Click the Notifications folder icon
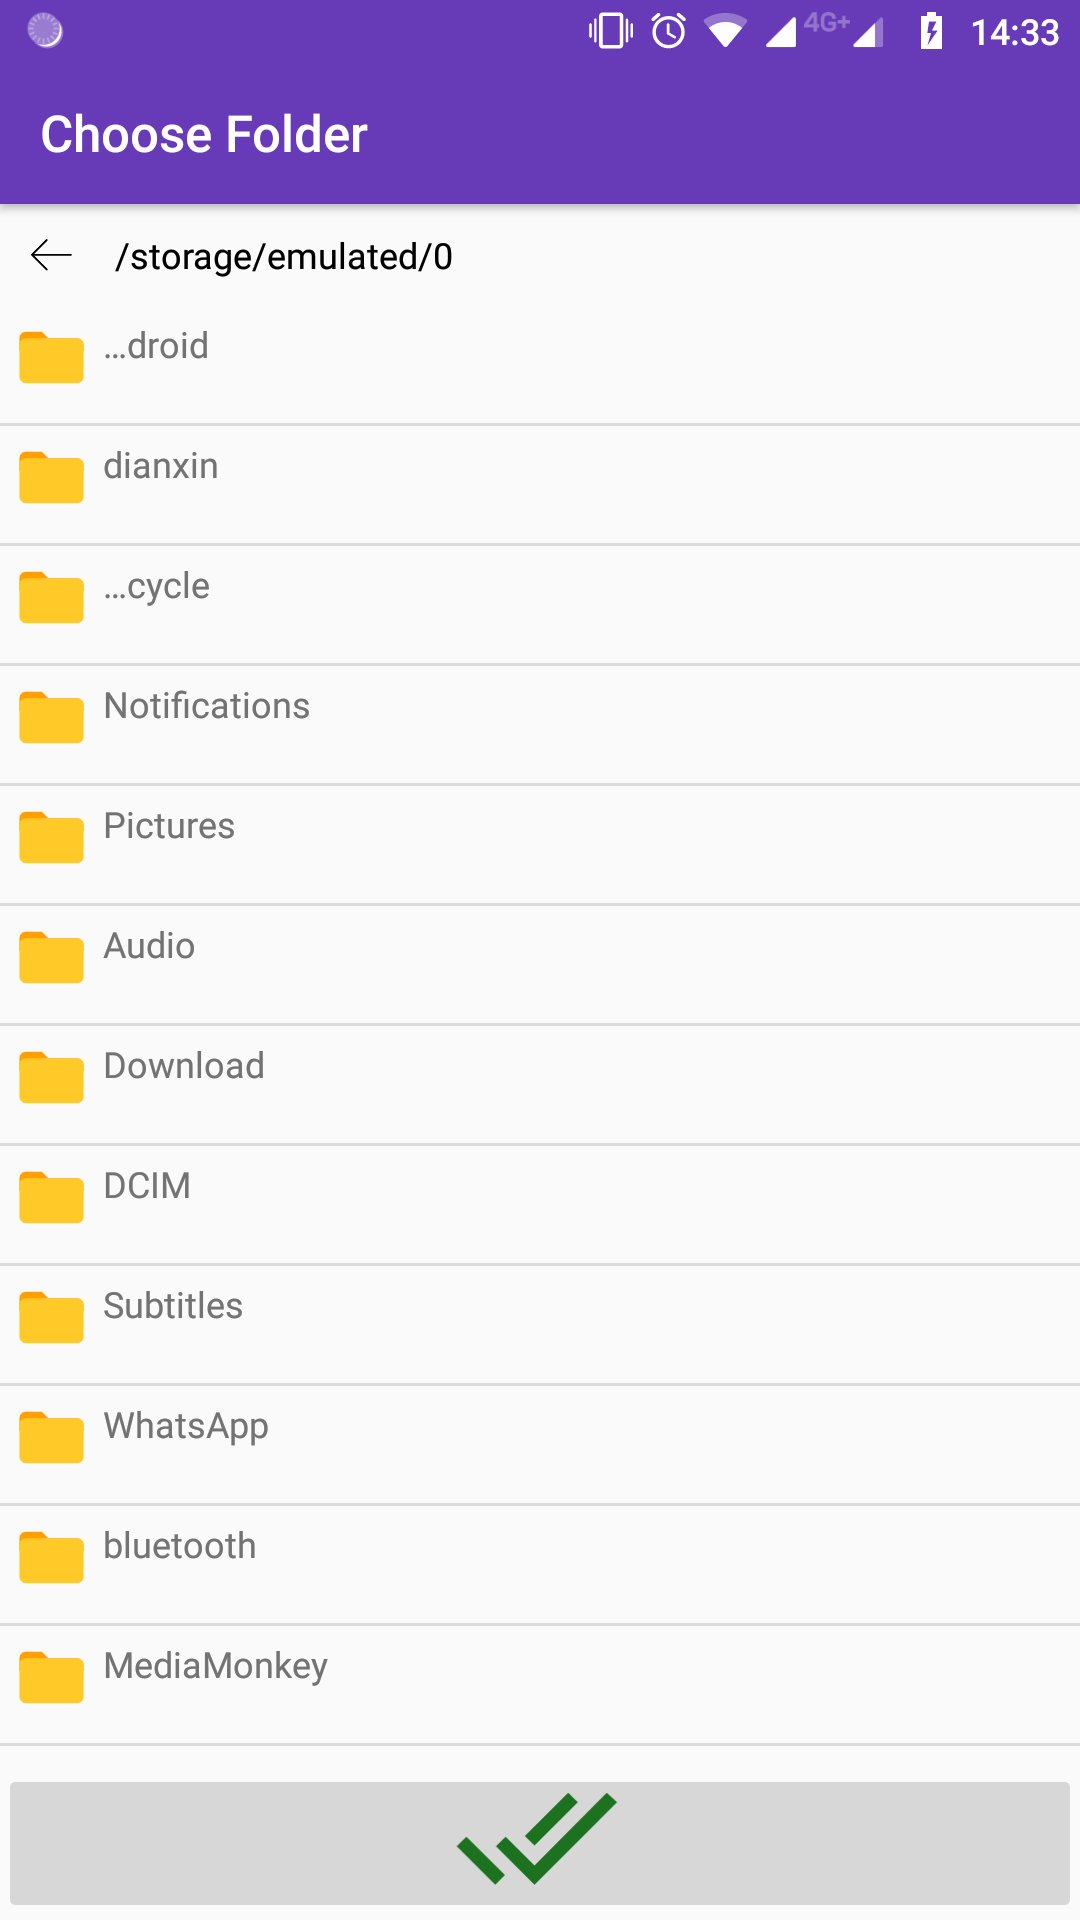Image resolution: width=1080 pixels, height=1920 pixels. 51,717
